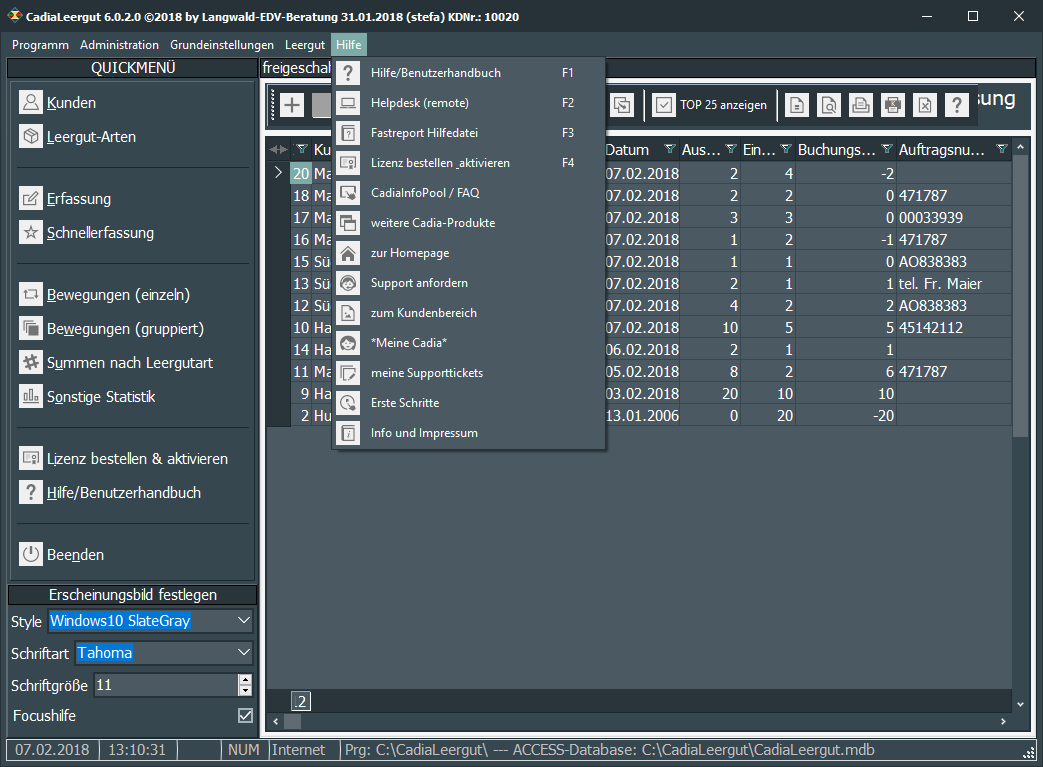
Task: Click Beenden to quit the program
Action: [75, 555]
